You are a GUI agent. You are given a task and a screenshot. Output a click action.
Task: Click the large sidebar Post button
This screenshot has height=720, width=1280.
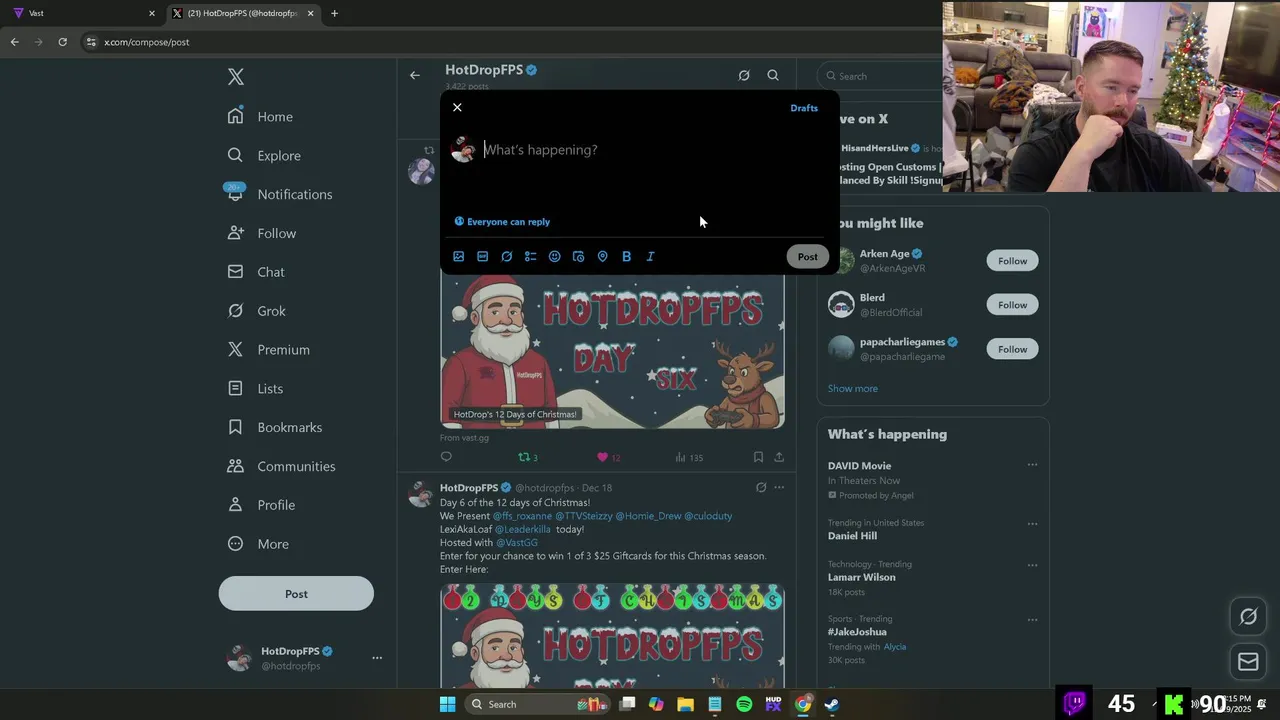[296, 594]
